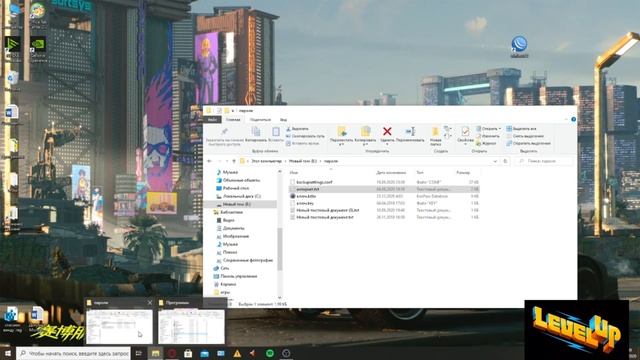The width and height of the screenshot is (640, 360).
Task: Collapse the ribbon using the chevron near Help
Action: (567, 120)
